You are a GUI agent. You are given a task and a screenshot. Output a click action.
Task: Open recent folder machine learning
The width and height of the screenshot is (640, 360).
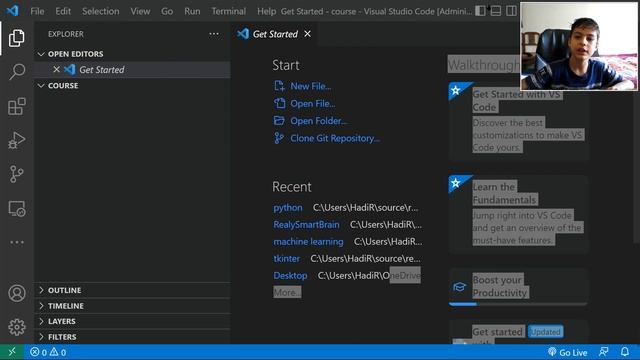point(308,242)
